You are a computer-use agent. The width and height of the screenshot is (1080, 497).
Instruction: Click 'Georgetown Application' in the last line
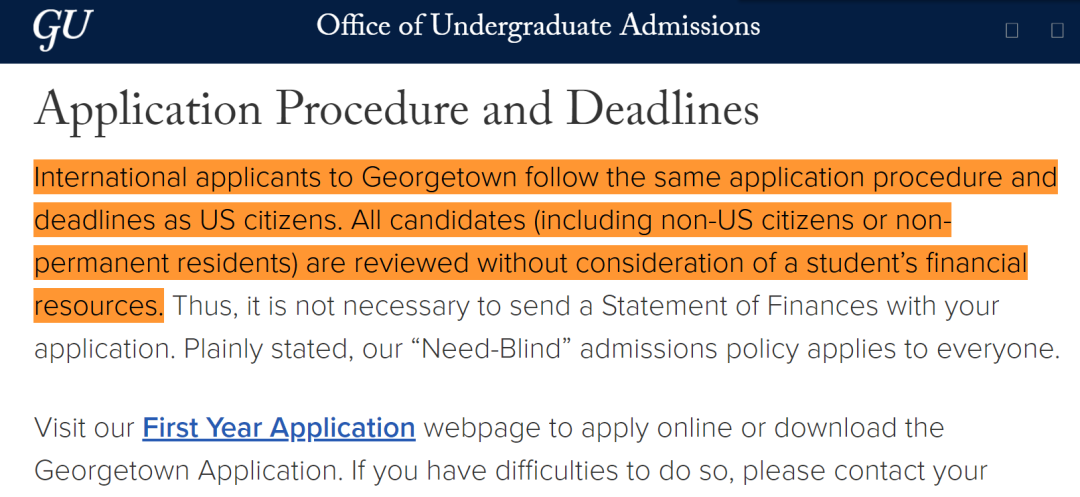188,471
